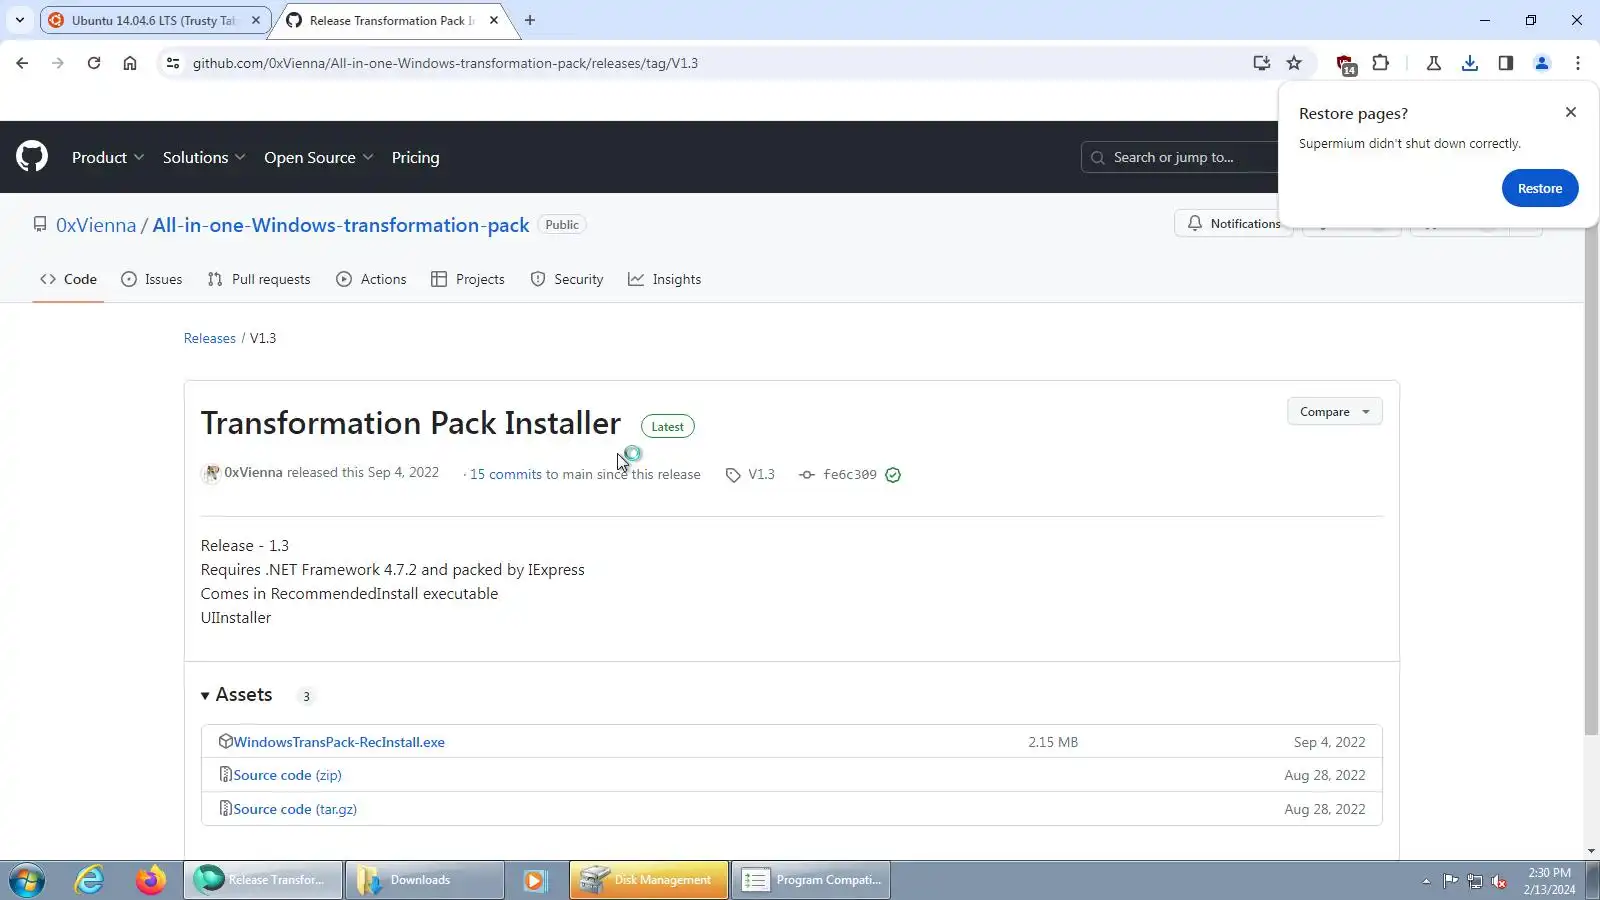Go to the Releases breadcrumb link

pos(210,338)
